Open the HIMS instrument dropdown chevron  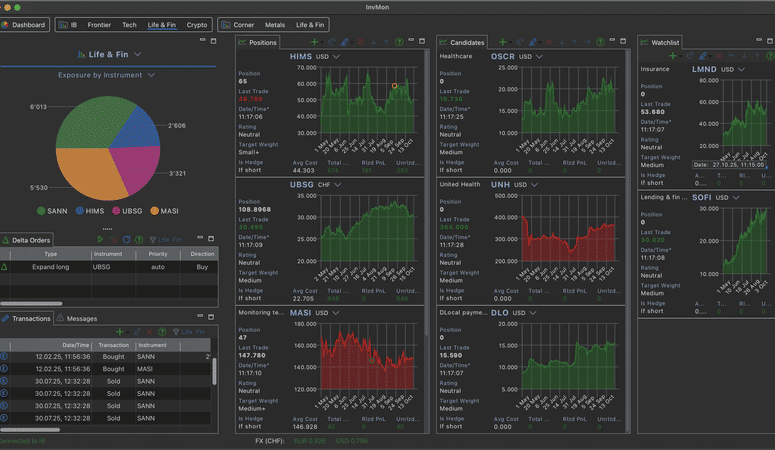pyautogui.click(x=337, y=57)
